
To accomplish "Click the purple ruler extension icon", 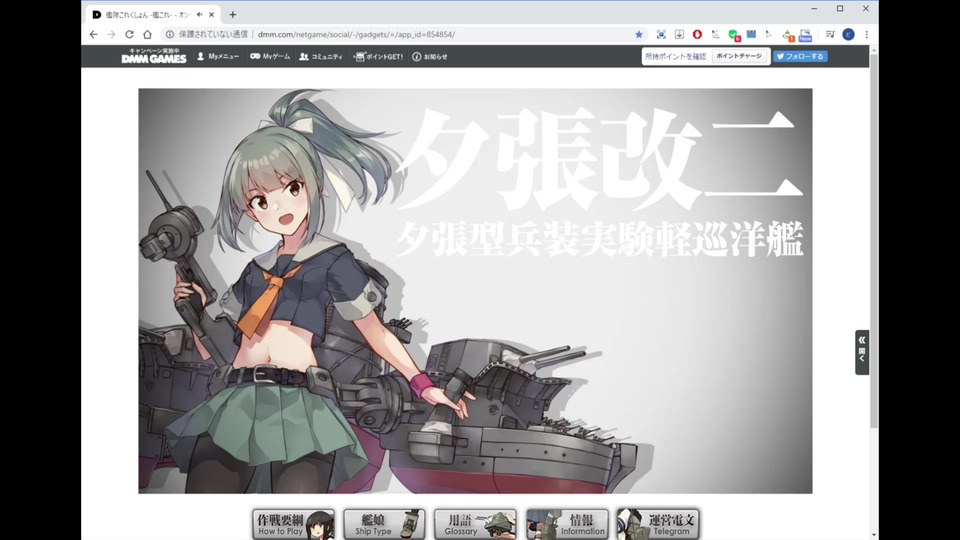I will [x=715, y=34].
